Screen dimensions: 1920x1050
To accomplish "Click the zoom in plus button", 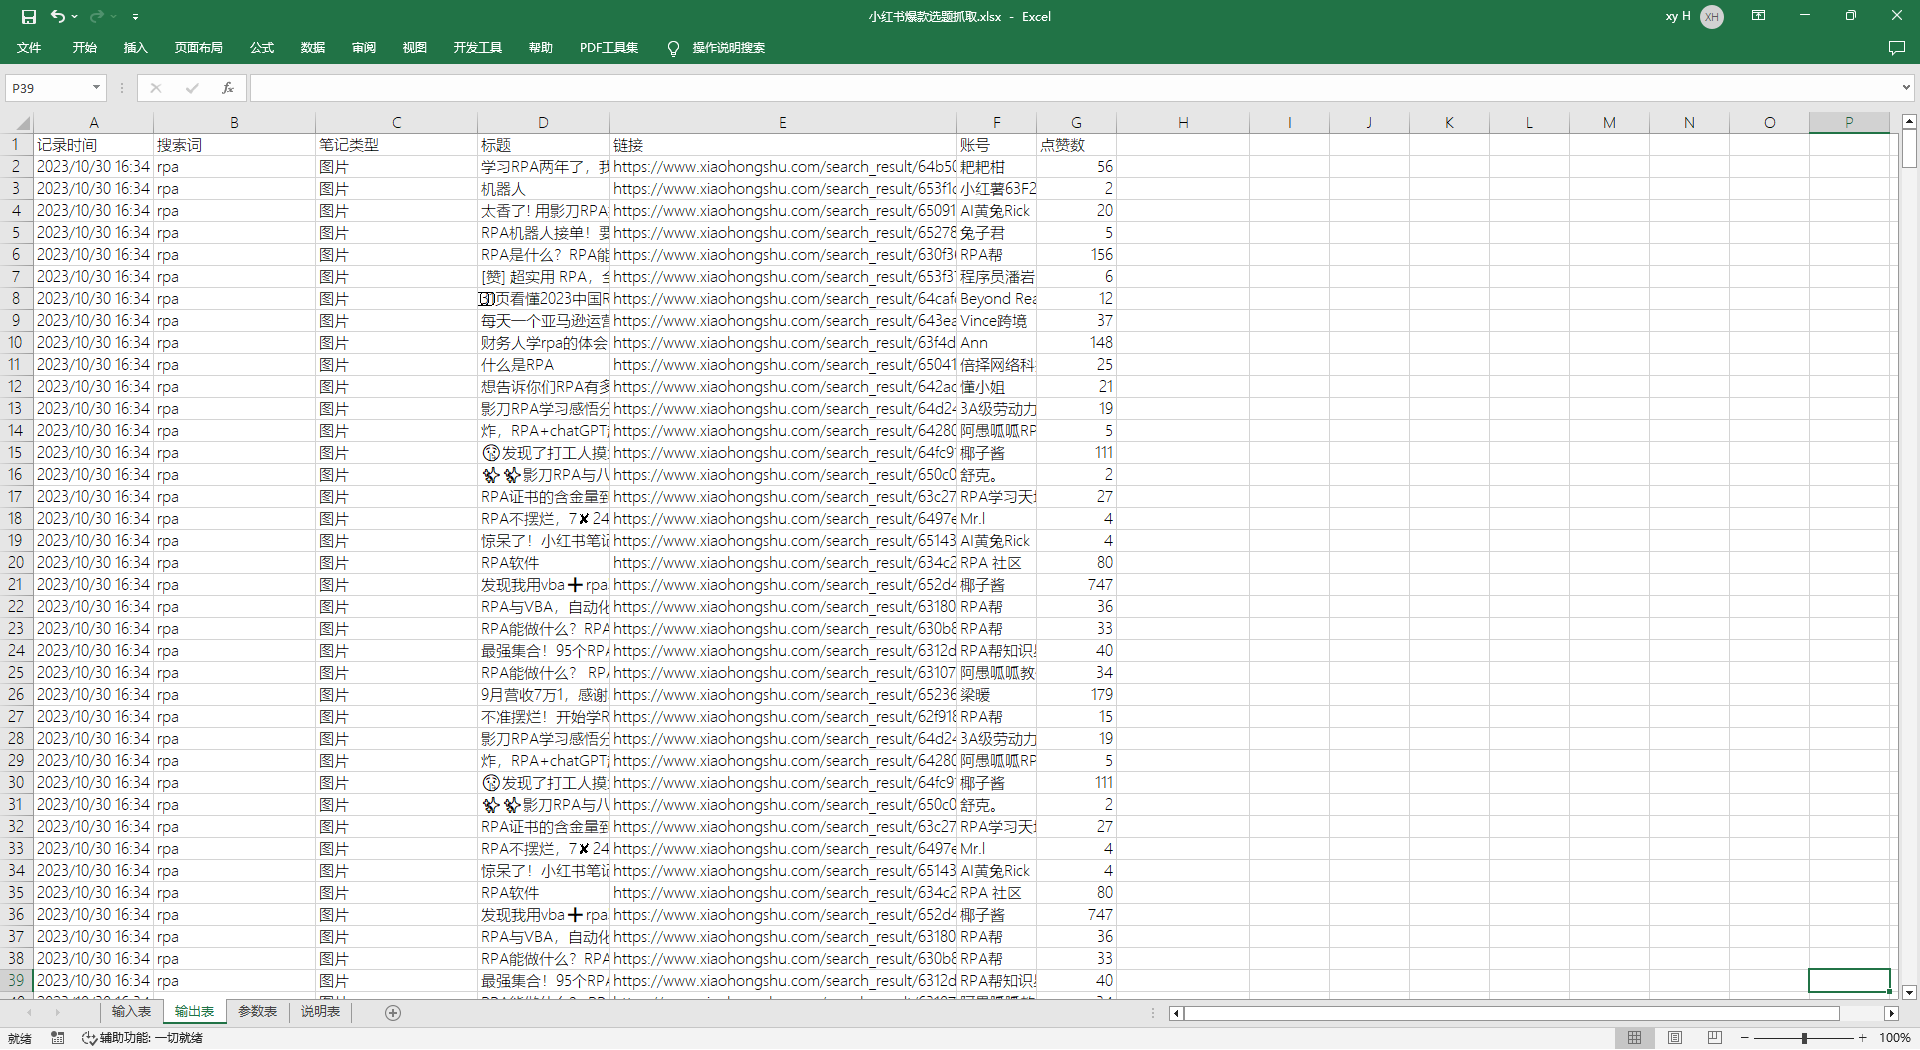I will coord(1863,1038).
